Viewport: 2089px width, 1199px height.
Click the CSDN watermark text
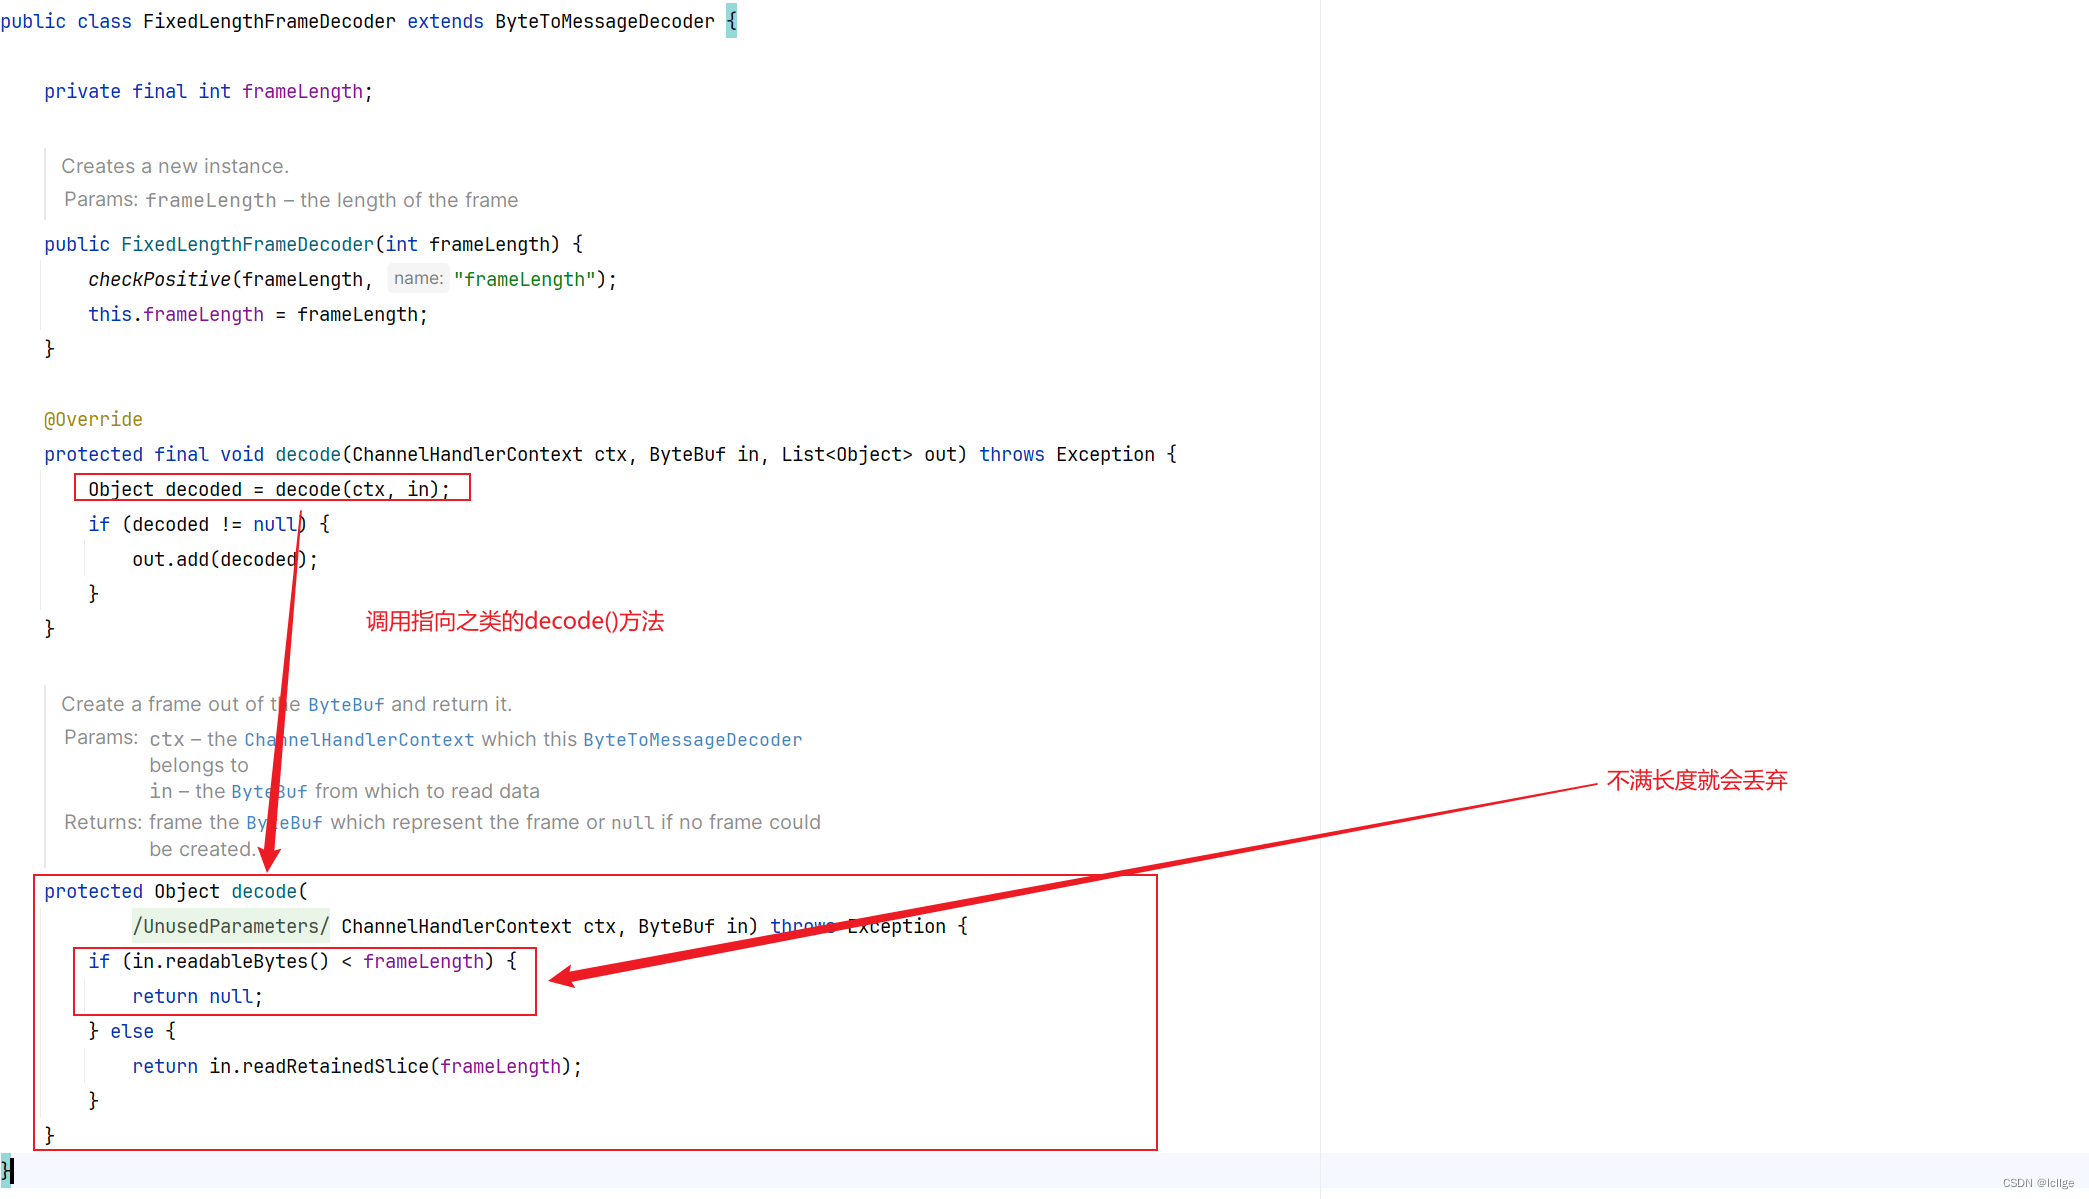pyautogui.click(x=2037, y=1183)
